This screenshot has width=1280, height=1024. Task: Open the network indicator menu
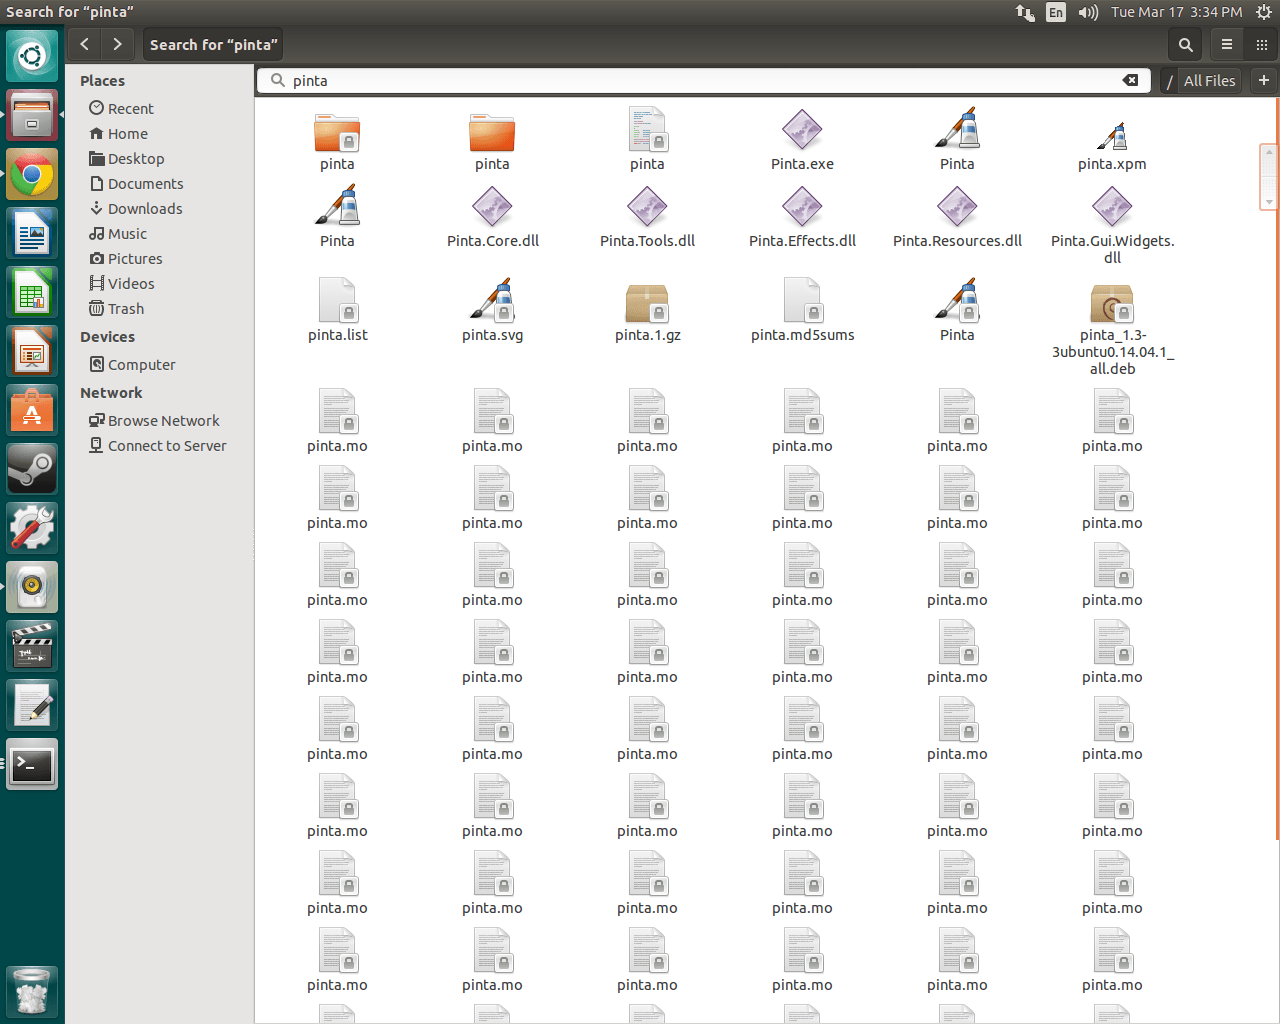click(1025, 12)
